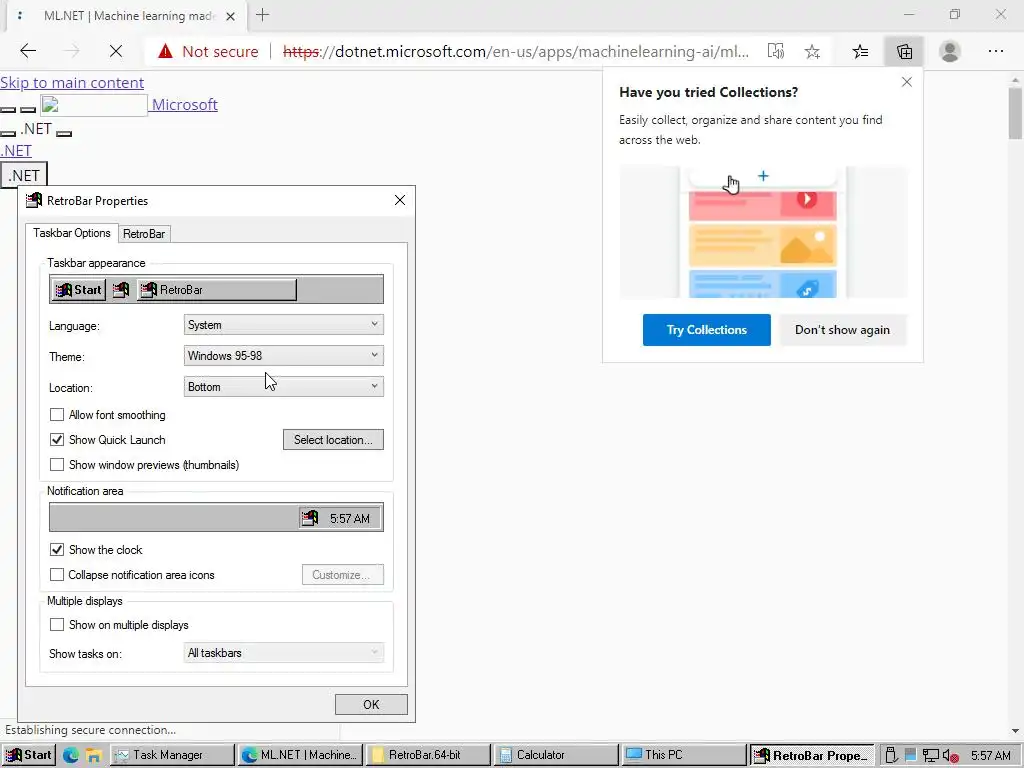
Task: Click Try Collections
Action: point(707,330)
